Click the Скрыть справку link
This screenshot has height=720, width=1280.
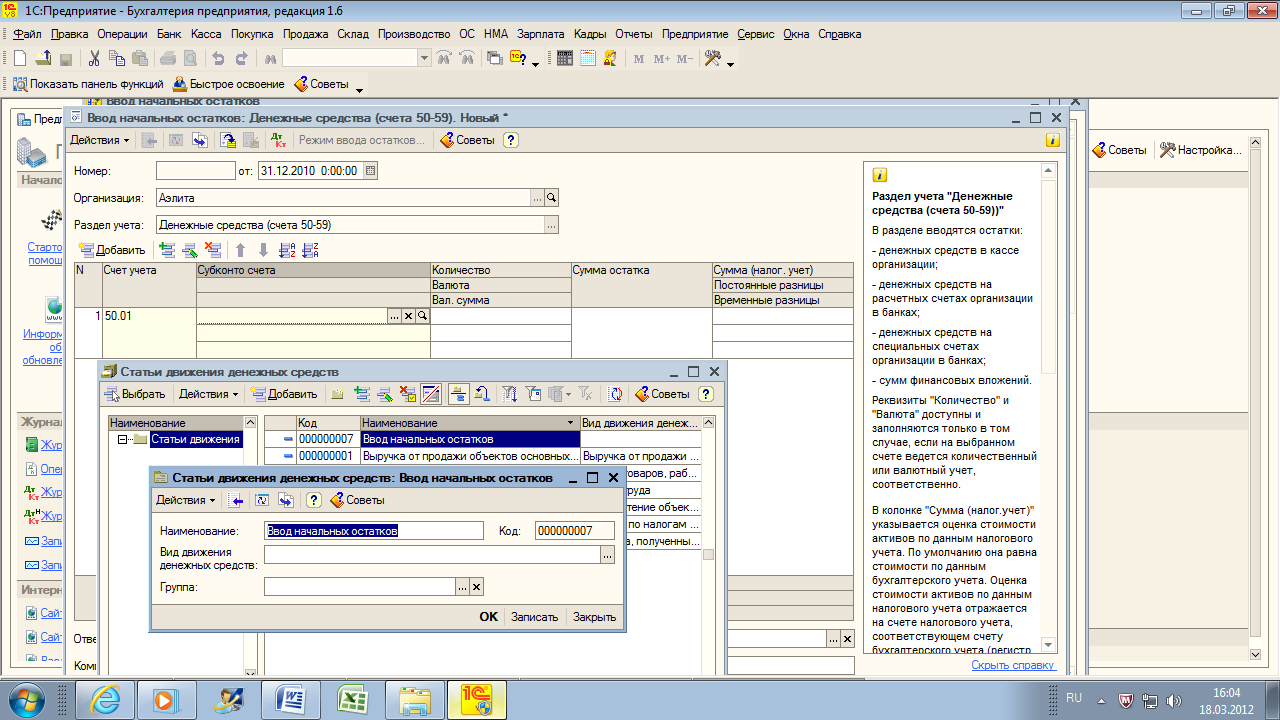pyautogui.click(x=1013, y=665)
